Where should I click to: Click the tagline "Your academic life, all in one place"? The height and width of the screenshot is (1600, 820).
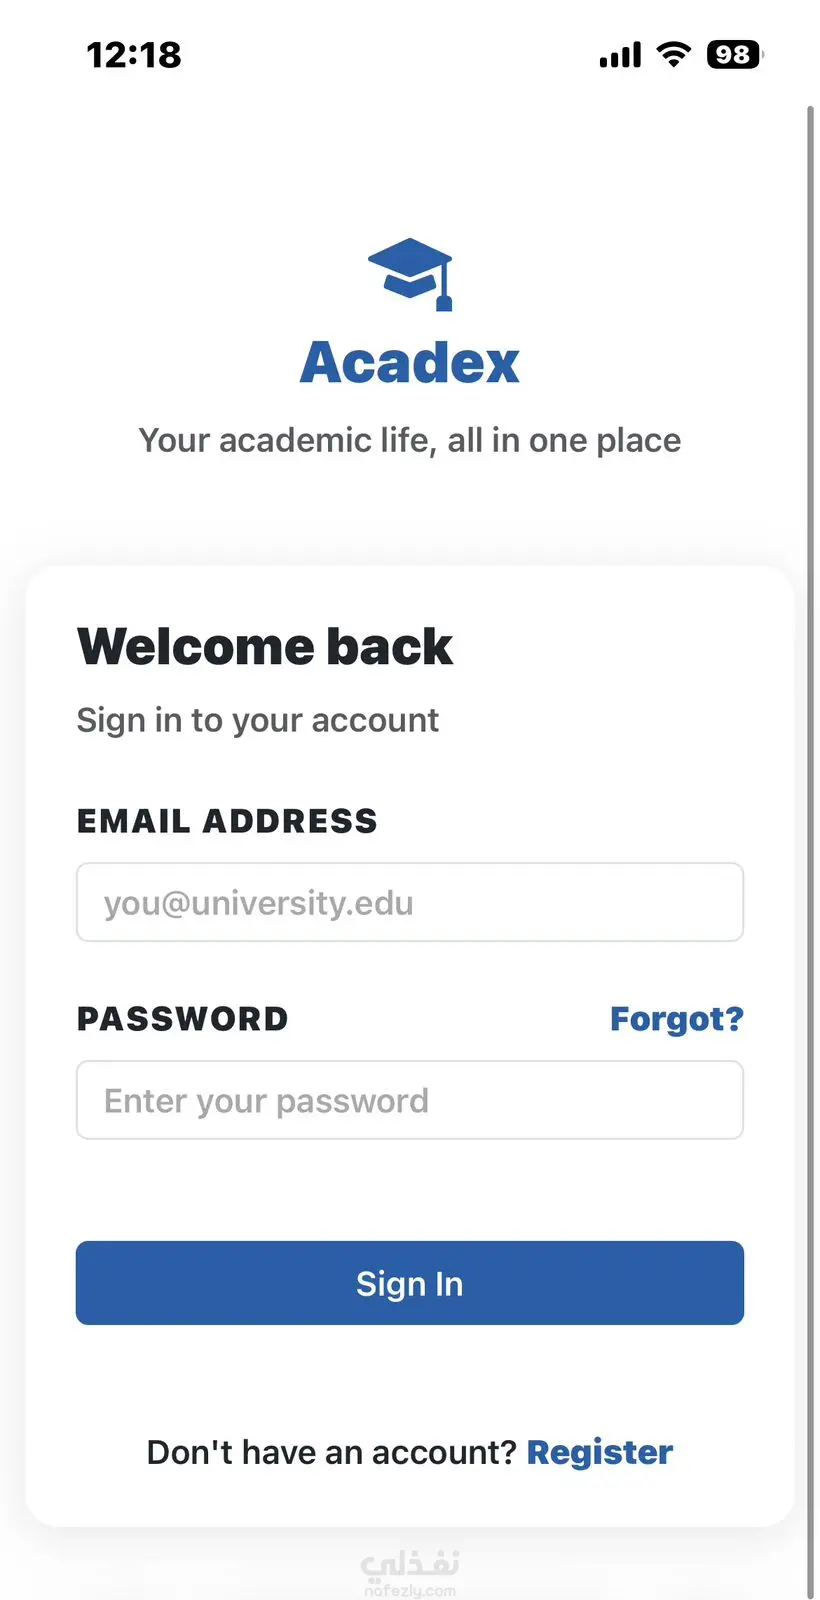pyautogui.click(x=410, y=440)
